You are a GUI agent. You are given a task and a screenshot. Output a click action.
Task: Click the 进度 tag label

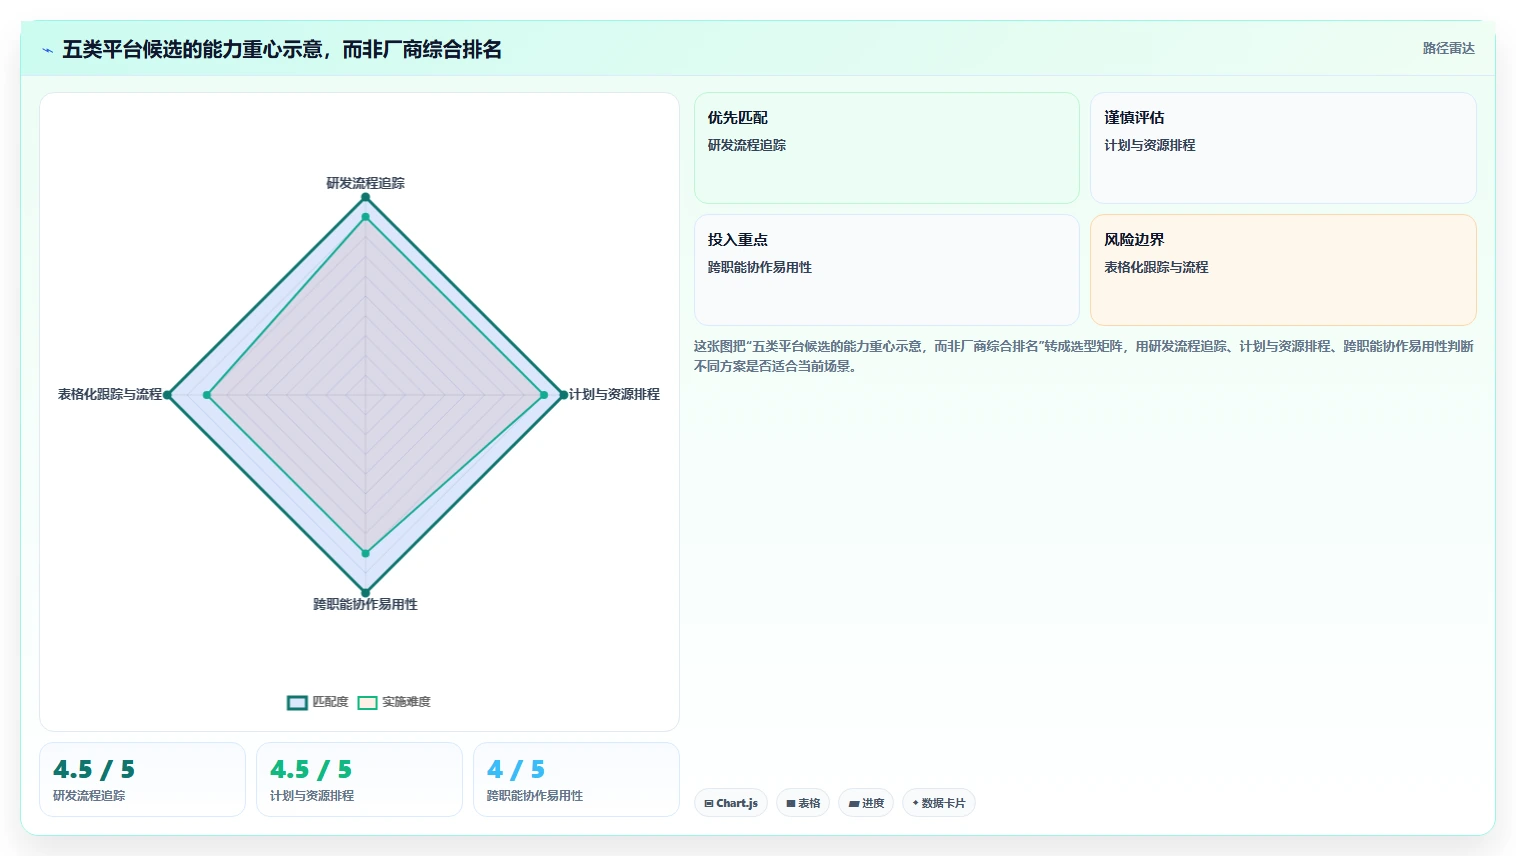coord(873,803)
